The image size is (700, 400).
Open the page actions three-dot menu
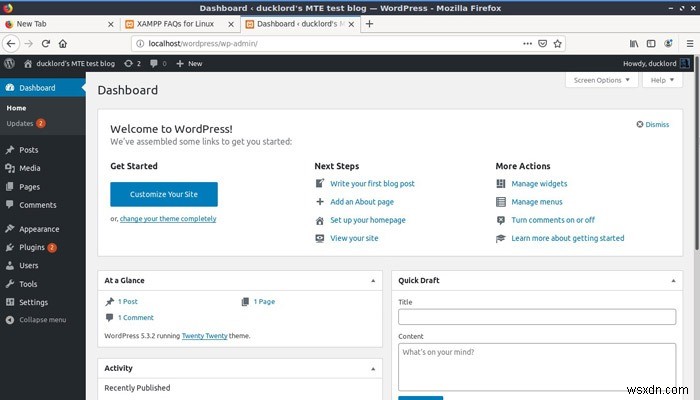click(x=527, y=43)
